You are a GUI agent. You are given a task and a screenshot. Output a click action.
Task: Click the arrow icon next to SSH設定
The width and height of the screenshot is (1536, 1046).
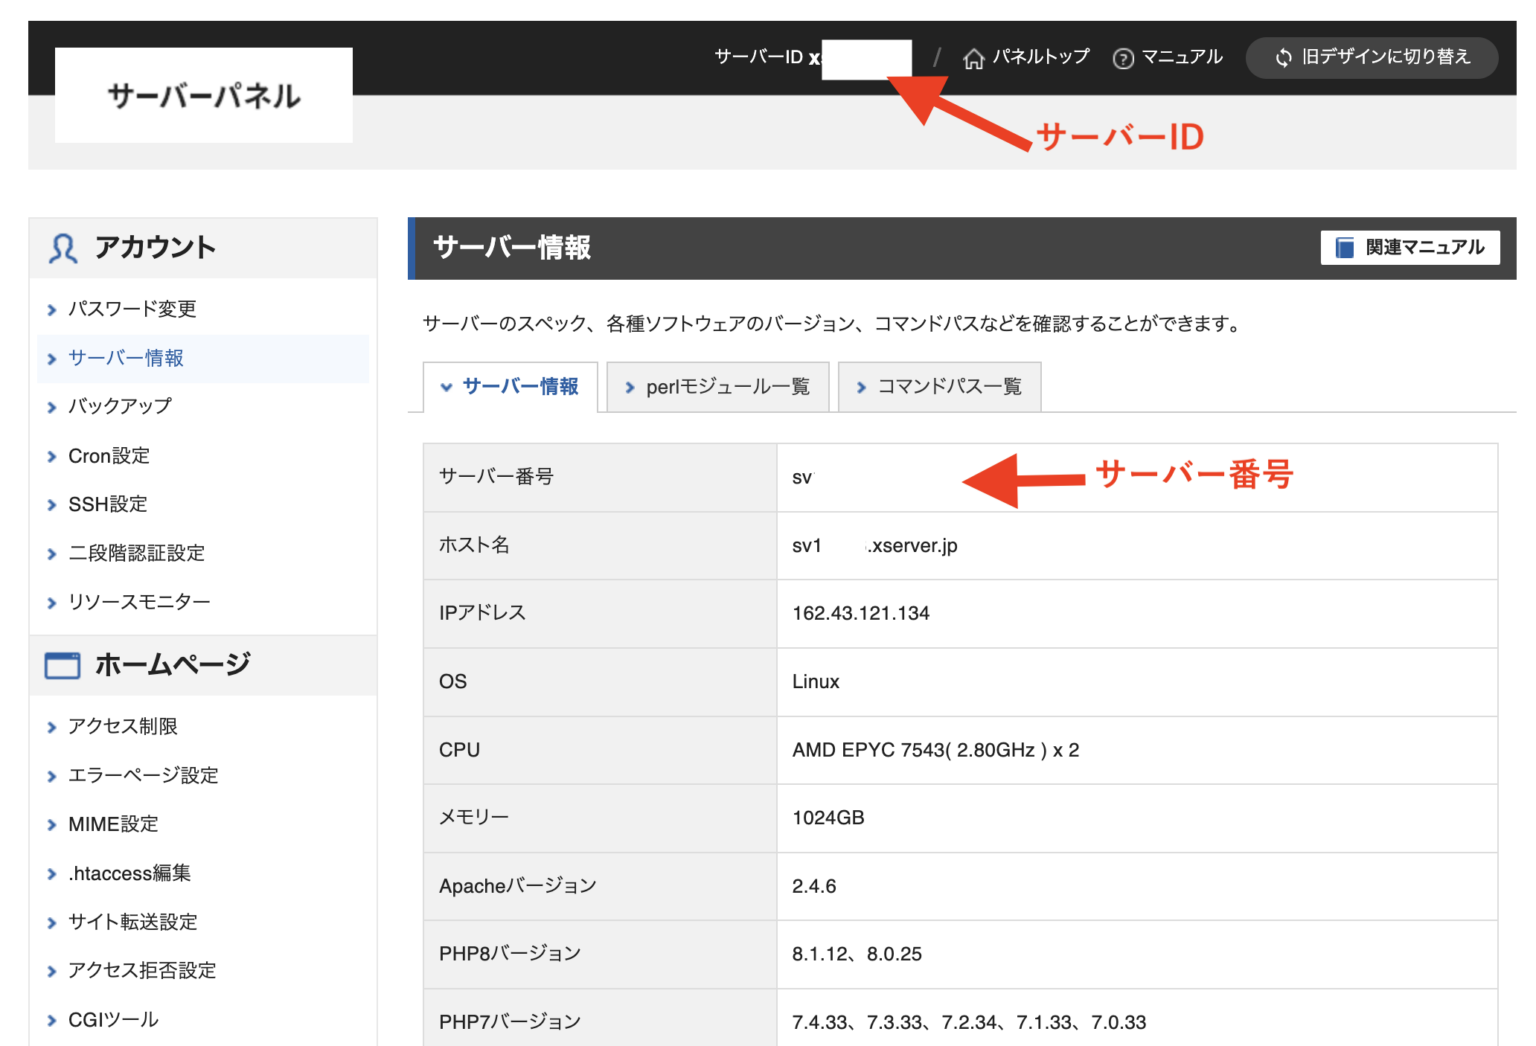click(x=51, y=505)
